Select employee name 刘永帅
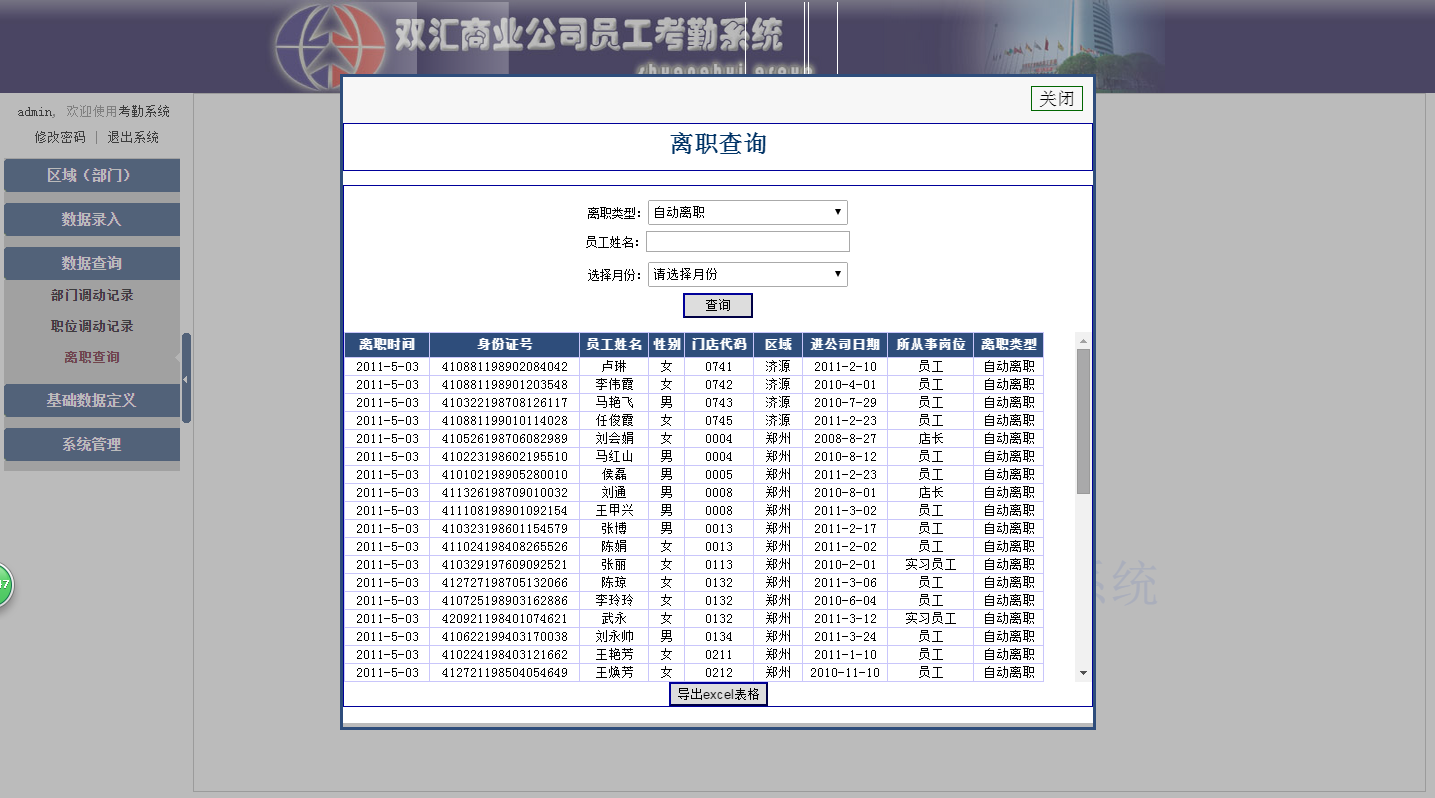The image size is (1435, 798). [614, 637]
